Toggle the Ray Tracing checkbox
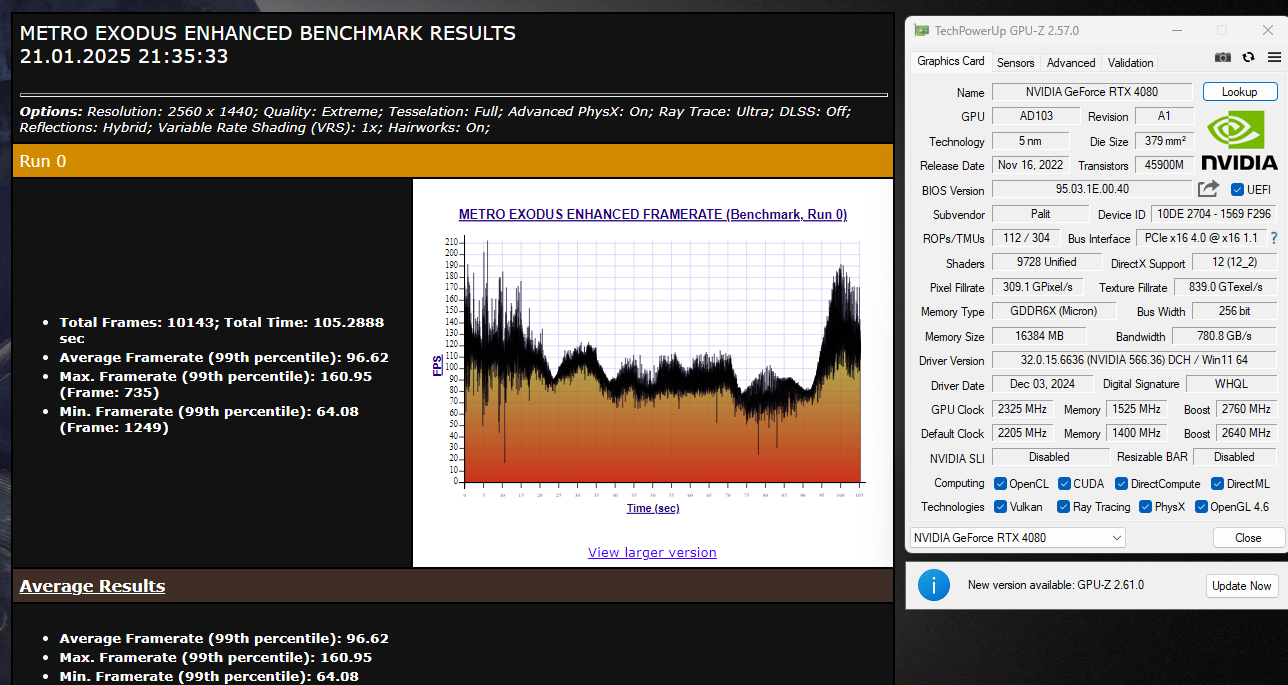 coord(1064,507)
